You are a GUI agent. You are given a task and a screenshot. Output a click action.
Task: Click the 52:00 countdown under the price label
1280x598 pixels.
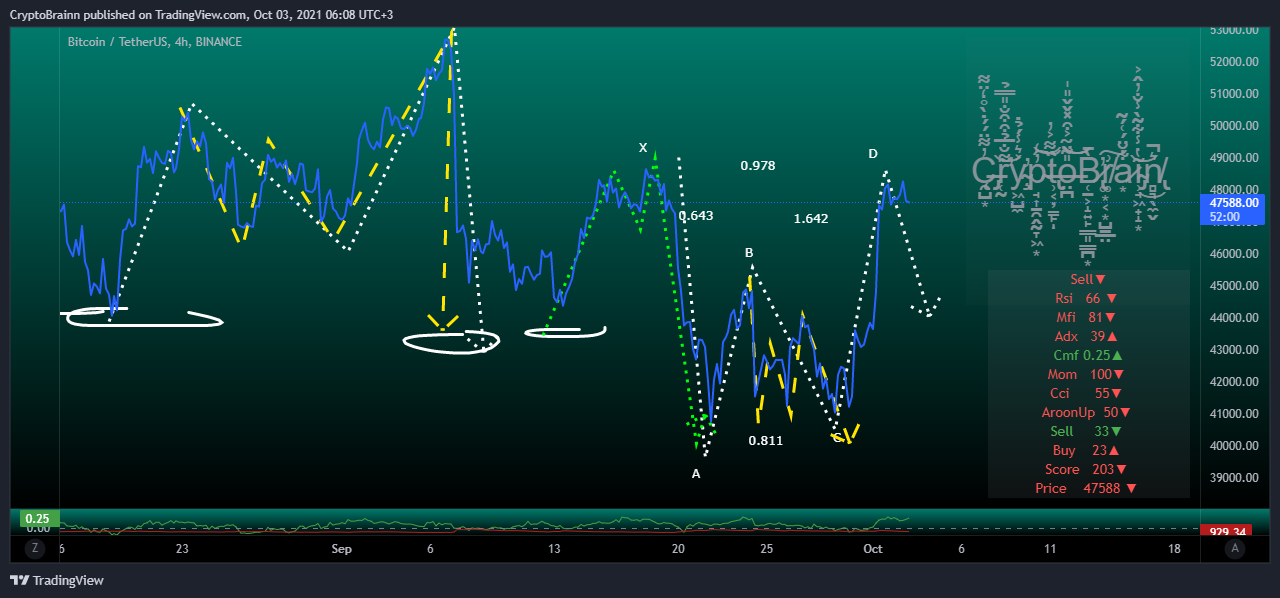[x=1224, y=216]
